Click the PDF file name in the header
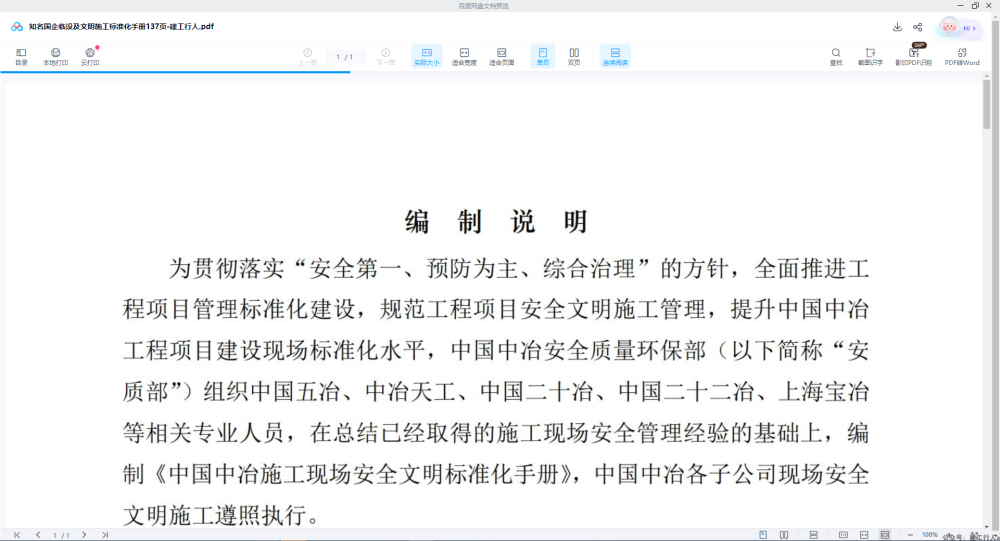Image resolution: width=1000 pixels, height=541 pixels. 121,27
